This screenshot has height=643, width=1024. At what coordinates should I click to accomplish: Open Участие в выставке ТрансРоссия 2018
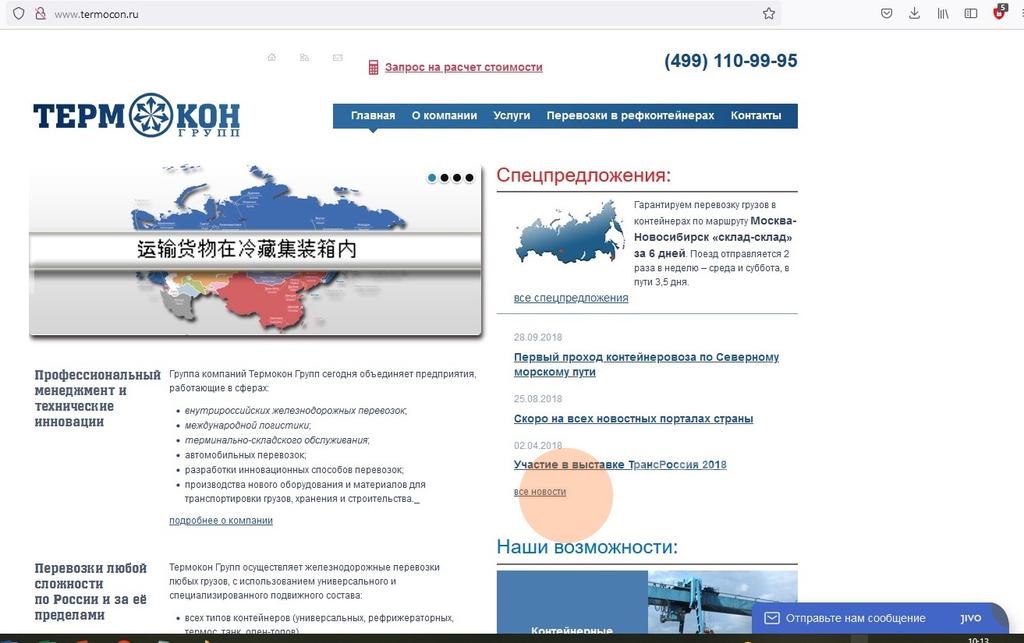pos(620,465)
